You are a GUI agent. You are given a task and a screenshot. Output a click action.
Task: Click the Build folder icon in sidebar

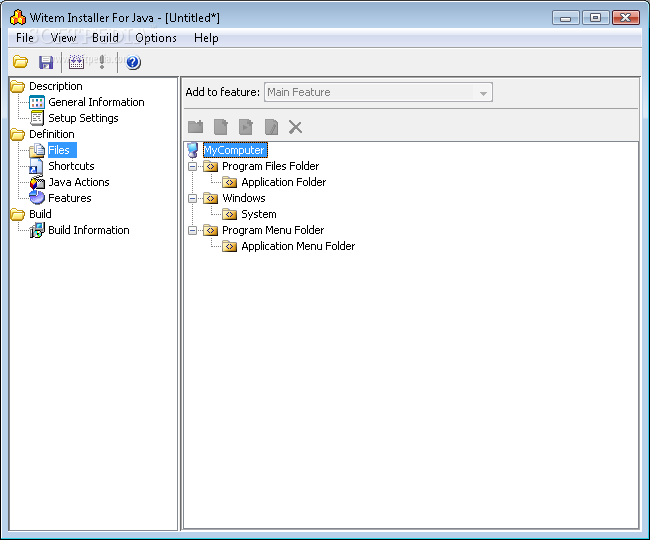pos(17,214)
